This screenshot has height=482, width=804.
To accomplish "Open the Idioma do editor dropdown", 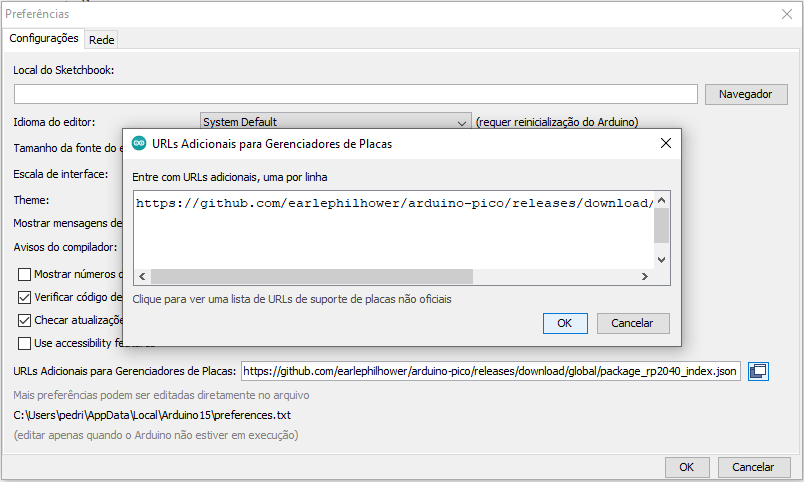I will 335,122.
